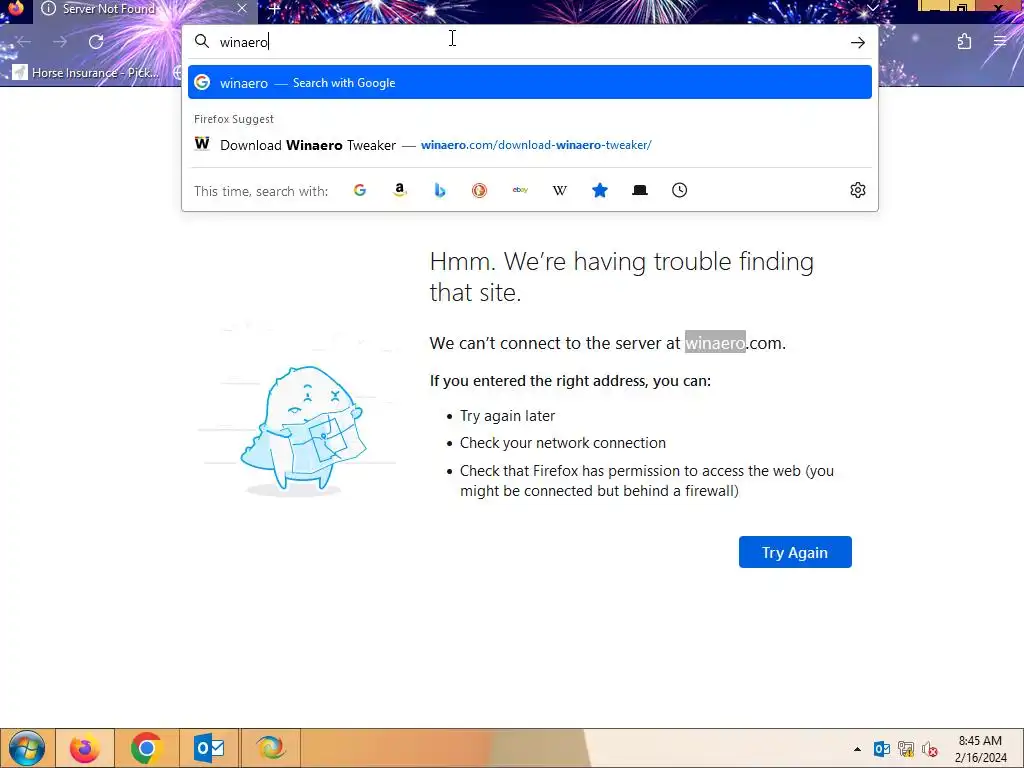This screenshot has width=1024, height=768.
Task: Click the highlighted winaero text in error message
Action: click(x=715, y=342)
